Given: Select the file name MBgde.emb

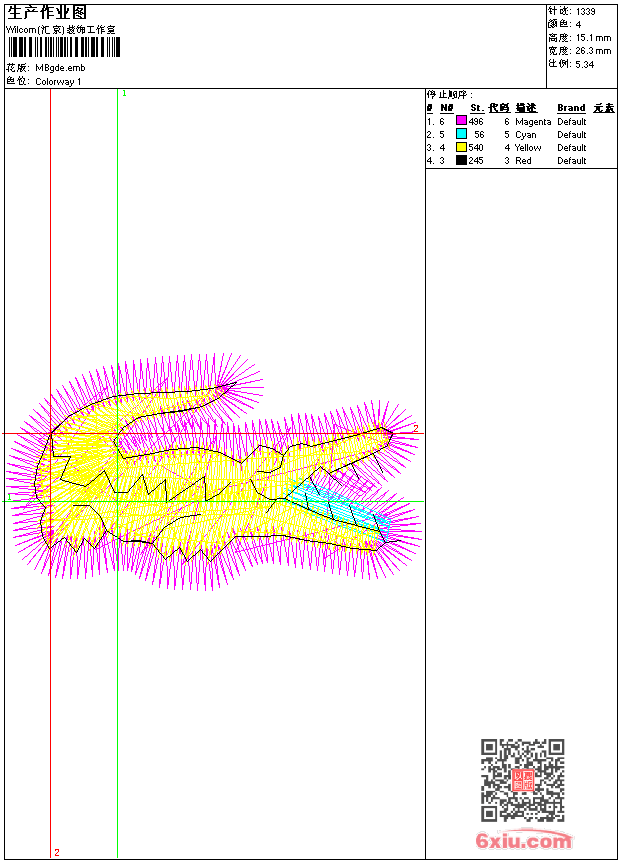Looking at the screenshot, I should pos(60,68).
